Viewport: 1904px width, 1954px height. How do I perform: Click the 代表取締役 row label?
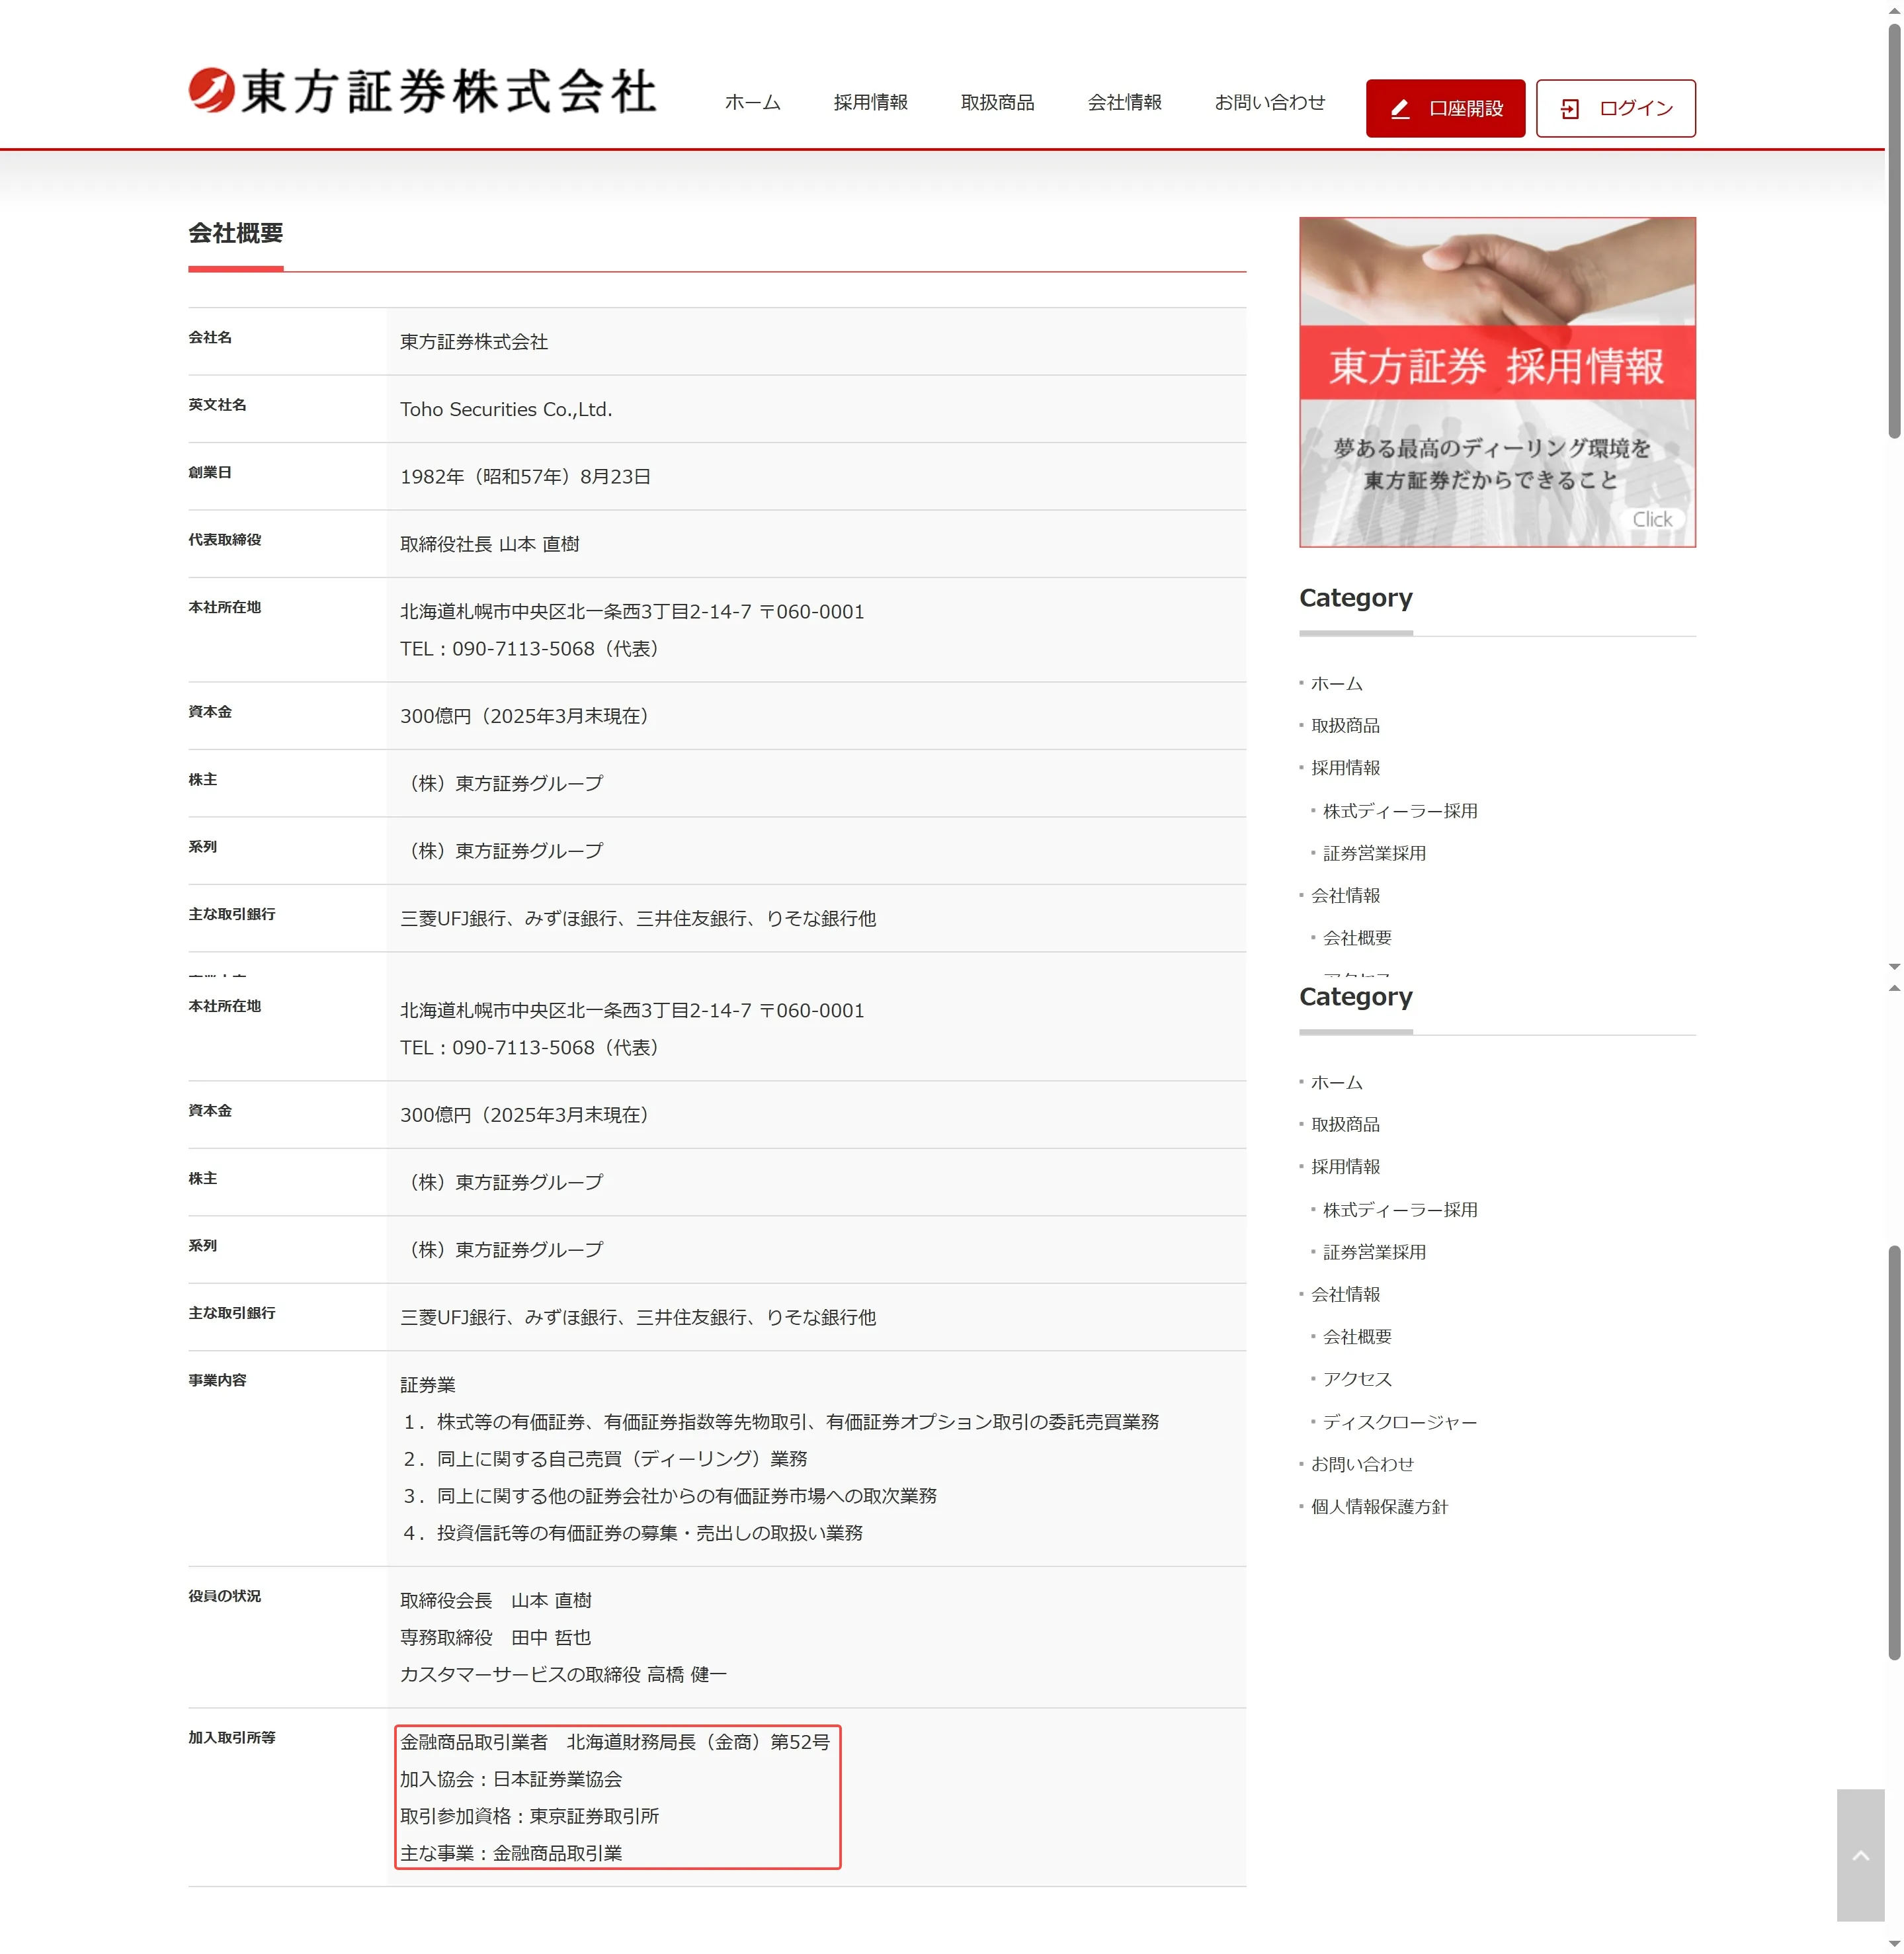224,540
